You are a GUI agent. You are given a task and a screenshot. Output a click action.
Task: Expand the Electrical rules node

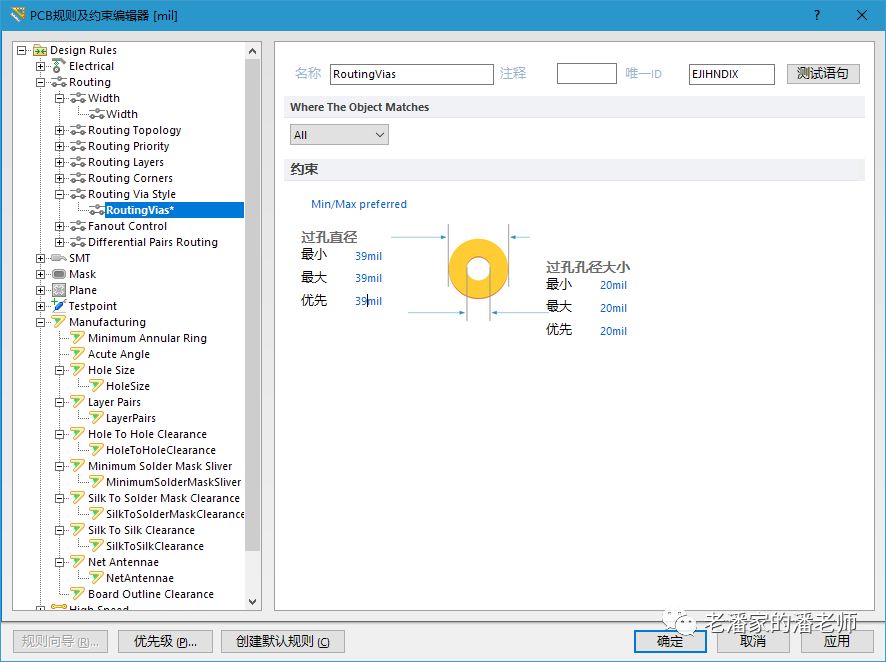click(41, 66)
